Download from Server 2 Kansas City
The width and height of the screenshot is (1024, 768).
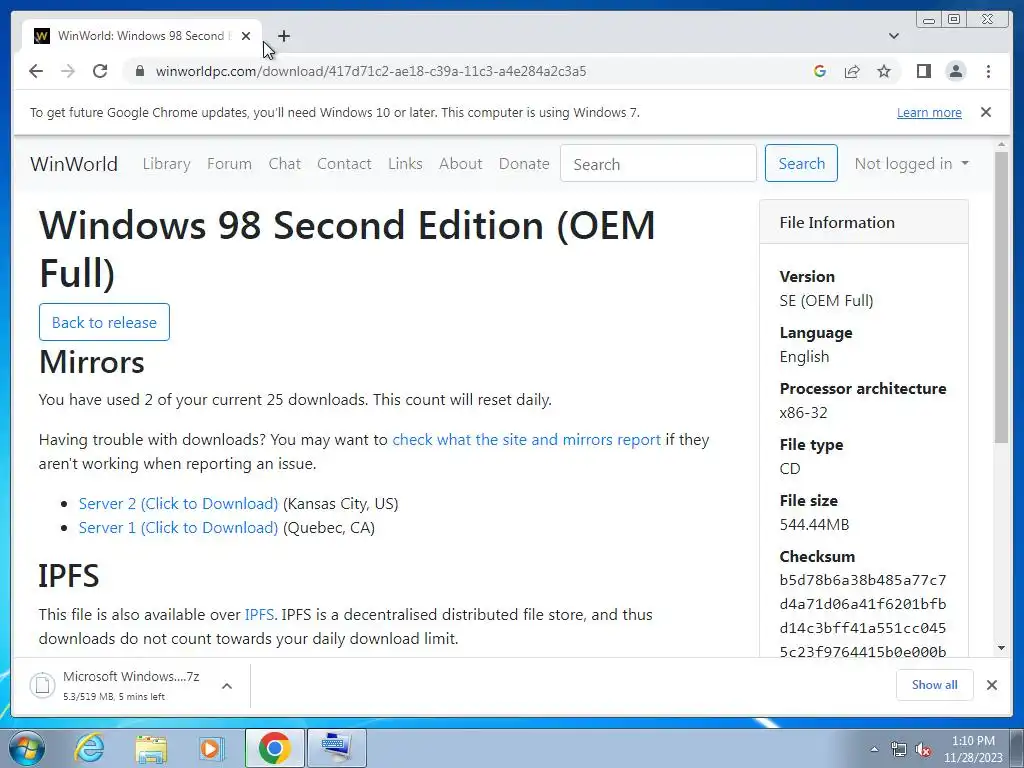pos(178,504)
